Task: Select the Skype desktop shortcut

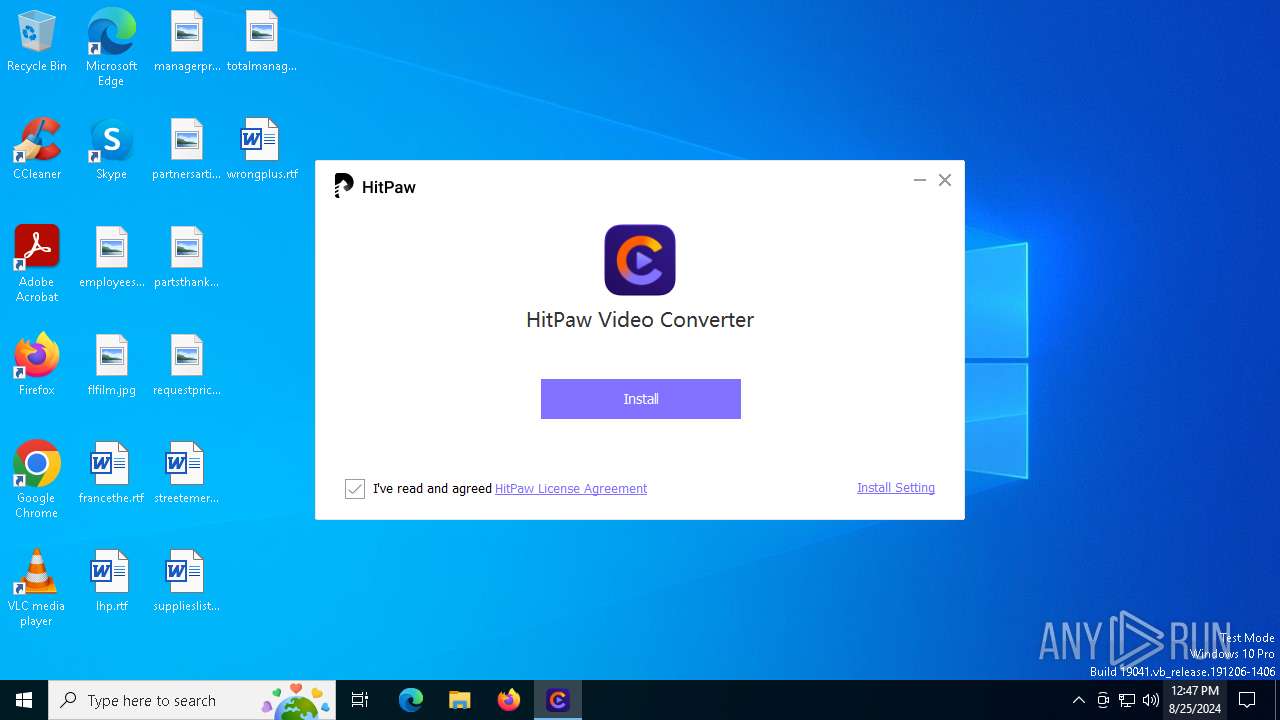Action: (x=111, y=150)
